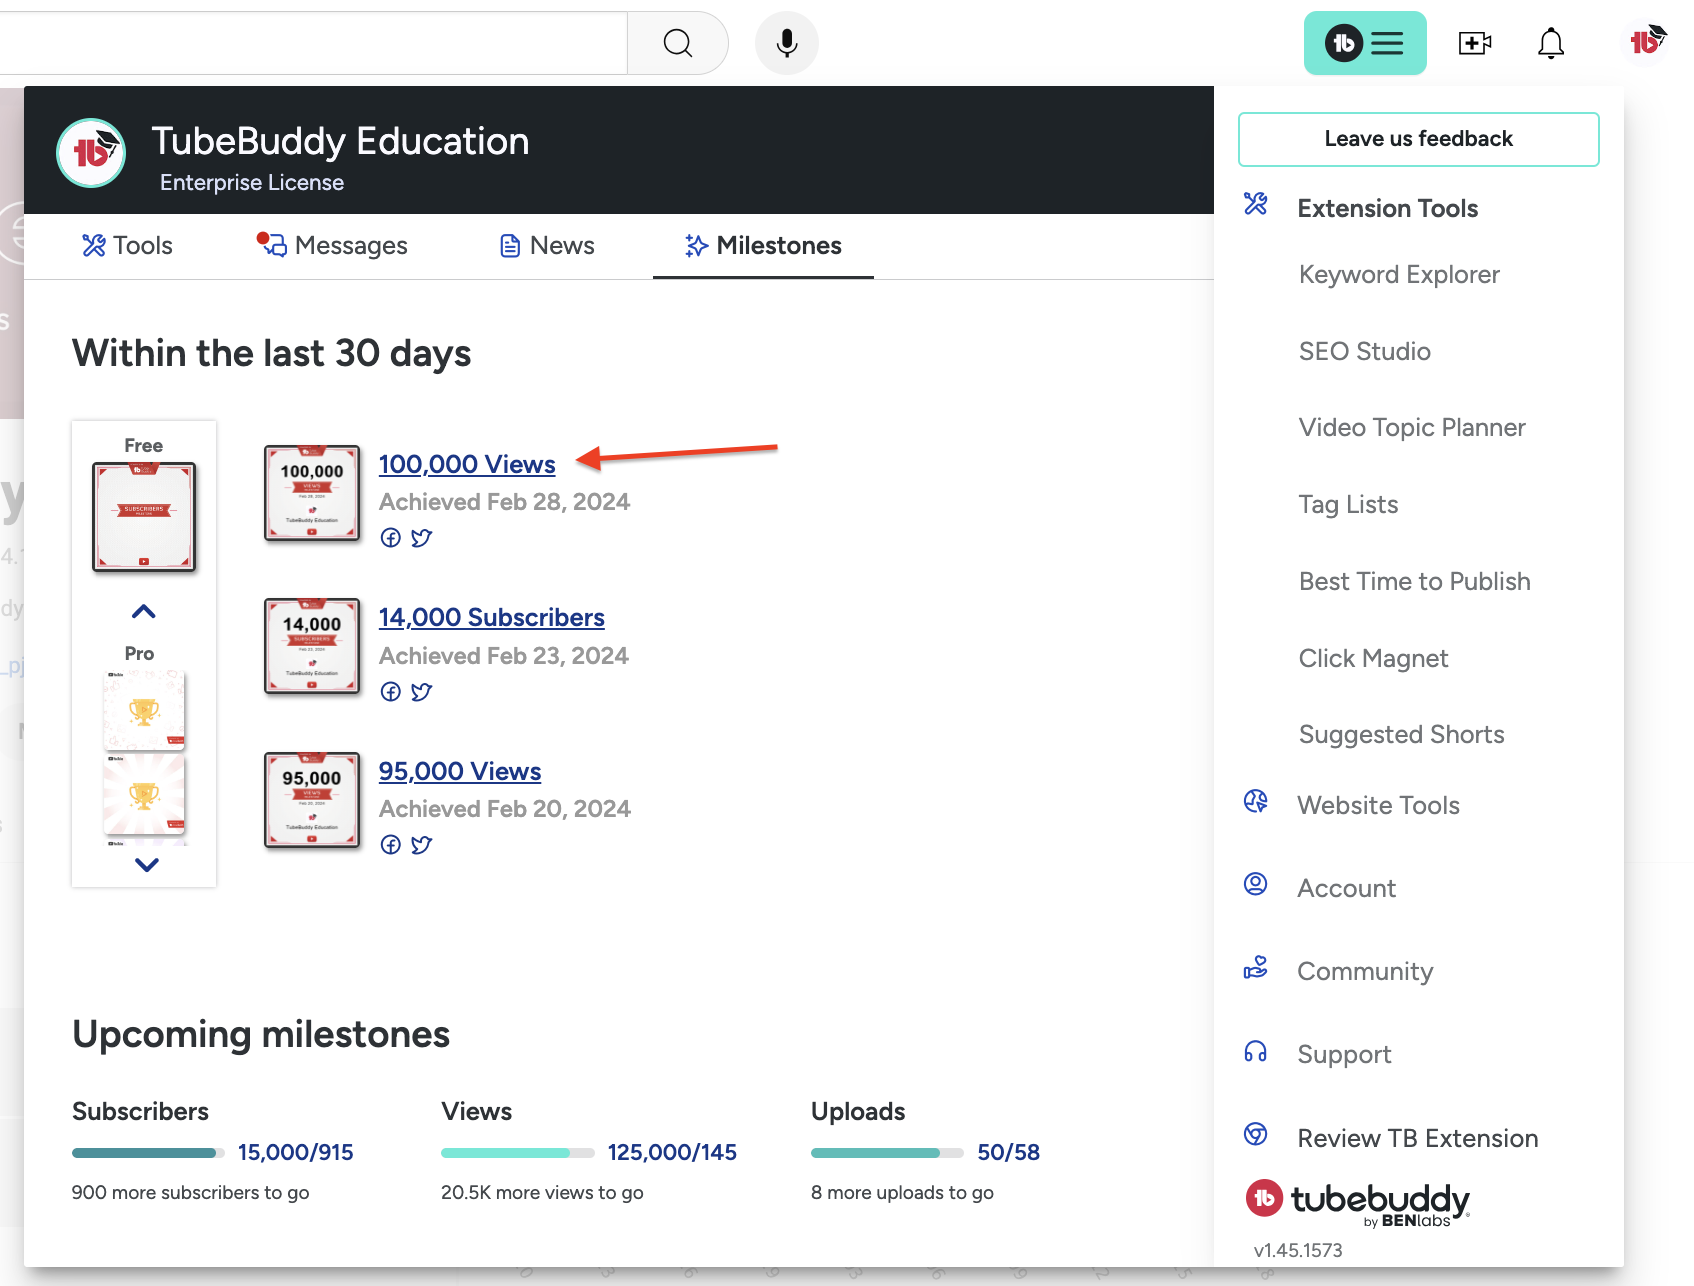
Task: Select the first Pro trophy certificate template
Action: 144,710
